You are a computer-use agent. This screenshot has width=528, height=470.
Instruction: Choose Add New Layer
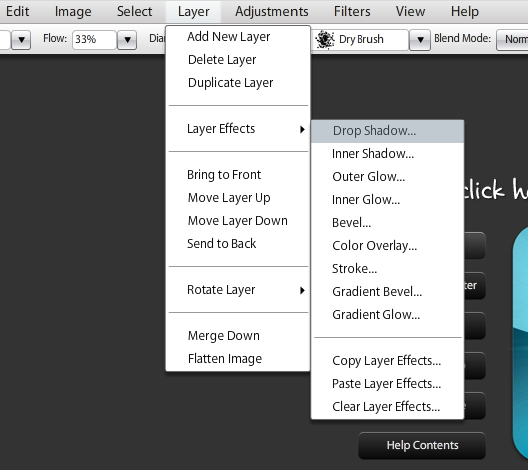click(x=238, y=37)
